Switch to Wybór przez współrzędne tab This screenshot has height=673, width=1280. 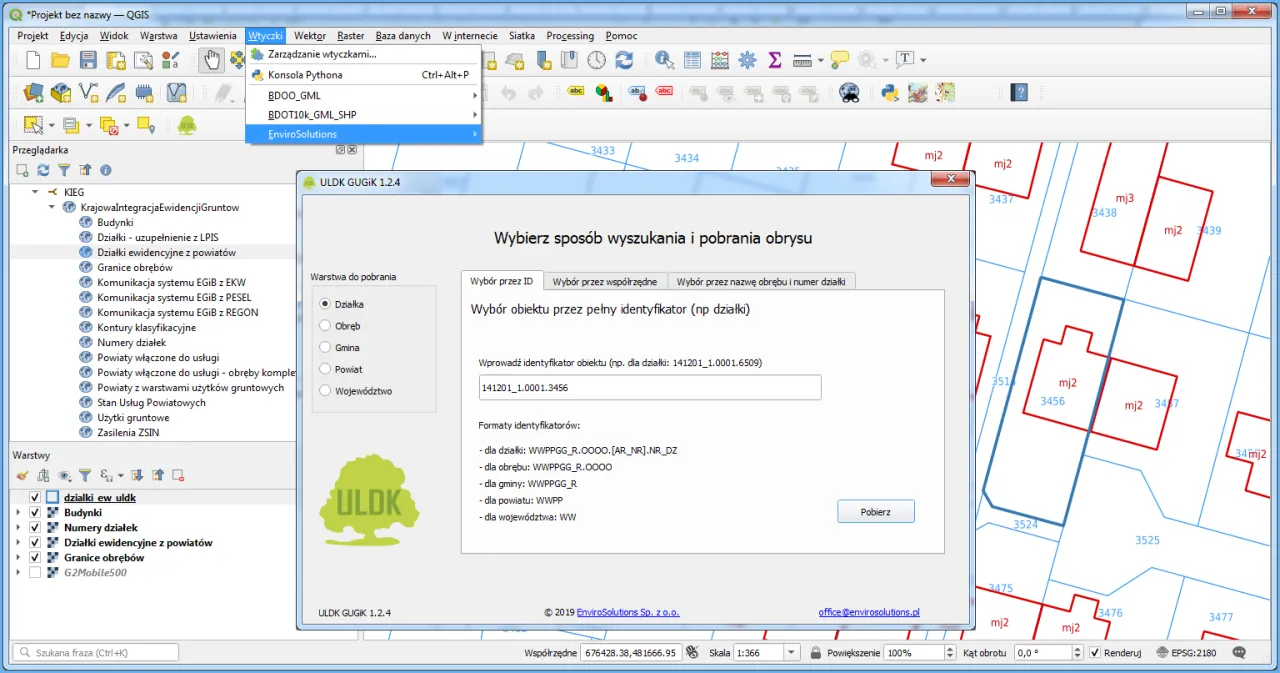click(603, 282)
